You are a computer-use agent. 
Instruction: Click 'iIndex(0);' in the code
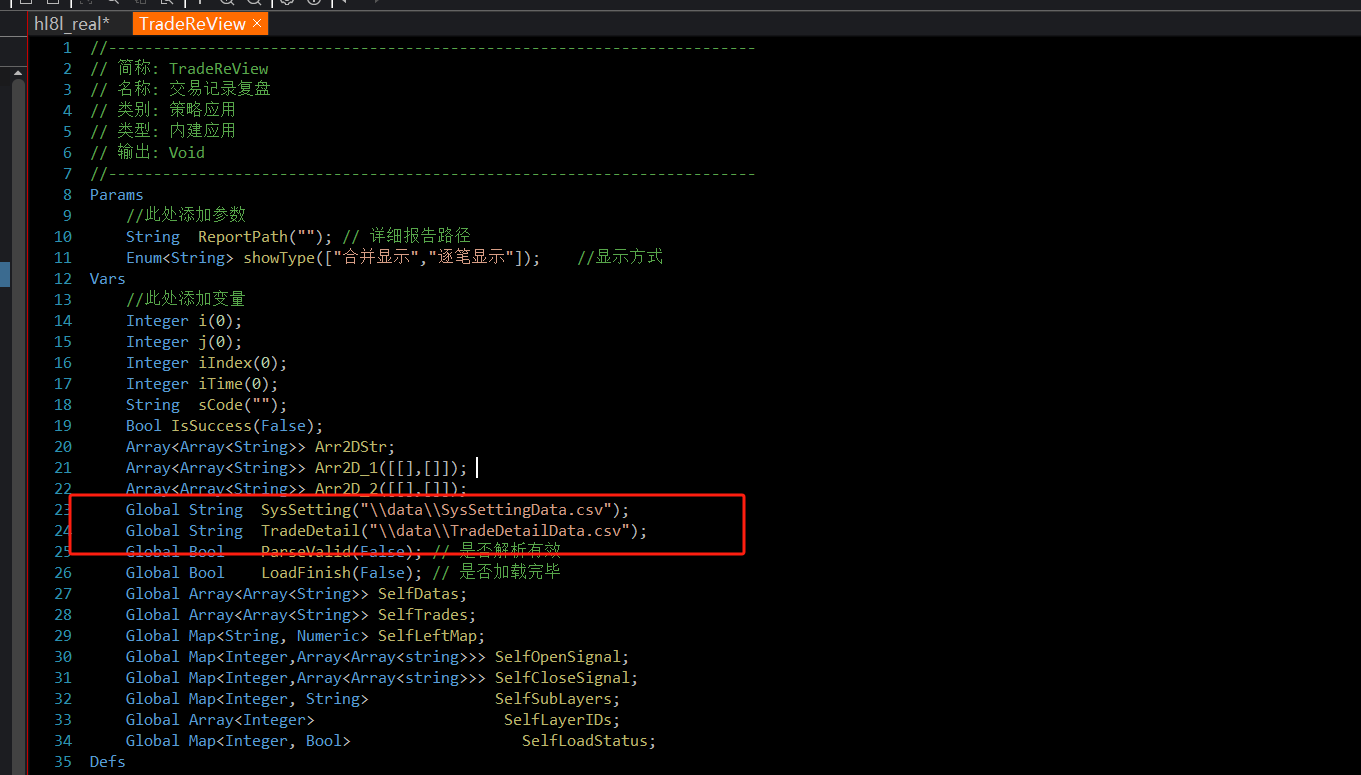tap(243, 363)
